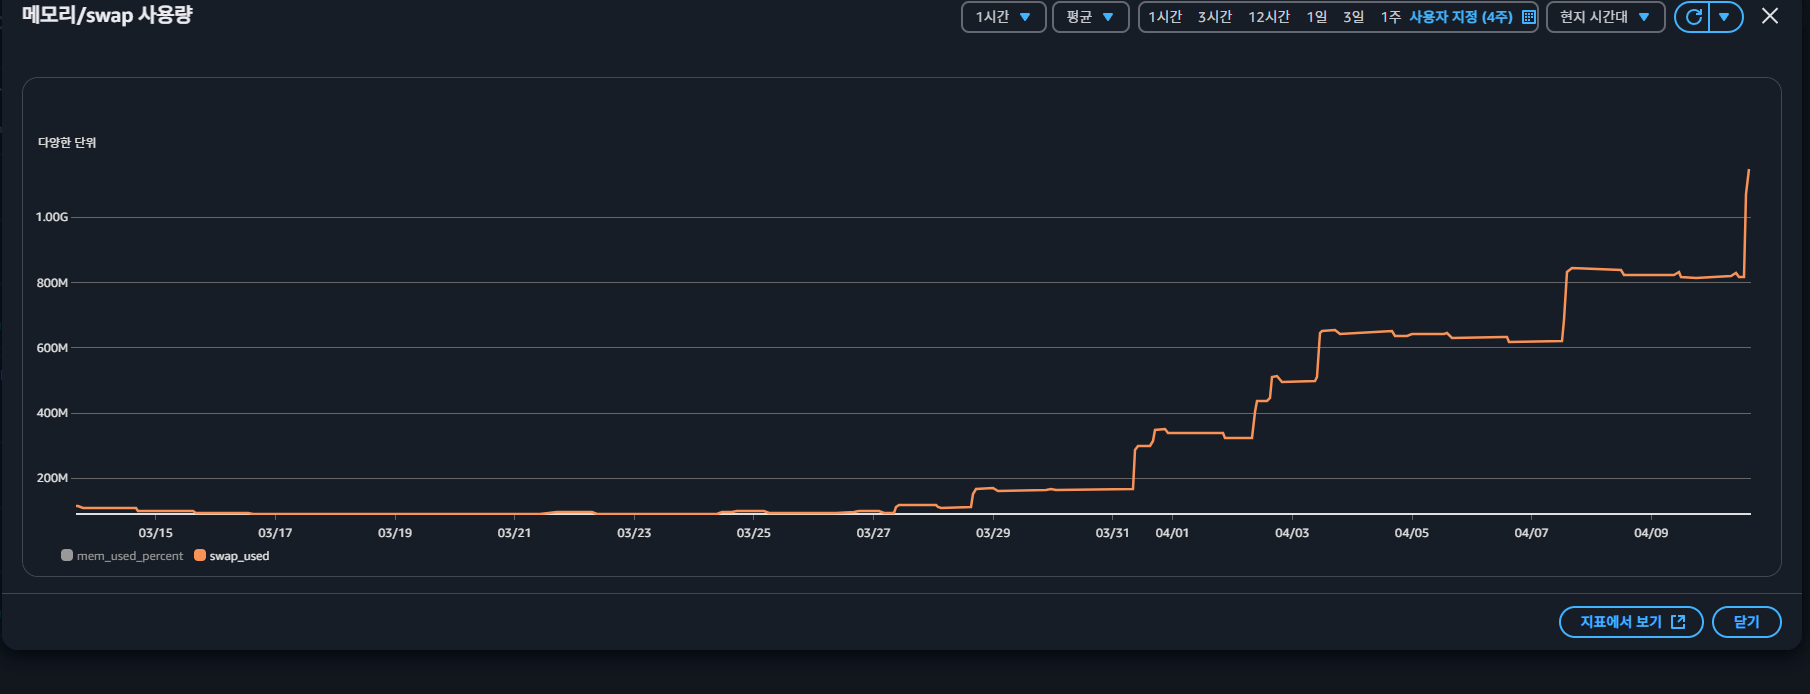
Task: Click the 지표에서 보기 button
Action: [1630, 622]
